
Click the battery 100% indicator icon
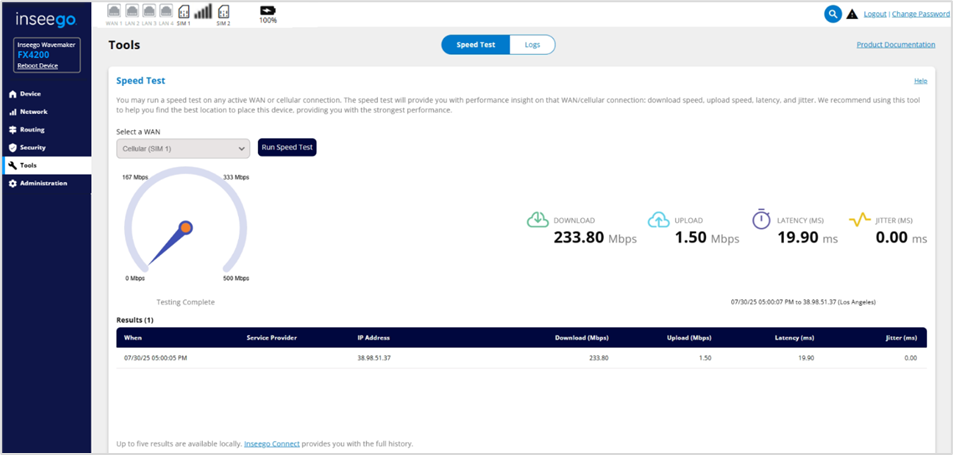pyautogui.click(x=267, y=10)
